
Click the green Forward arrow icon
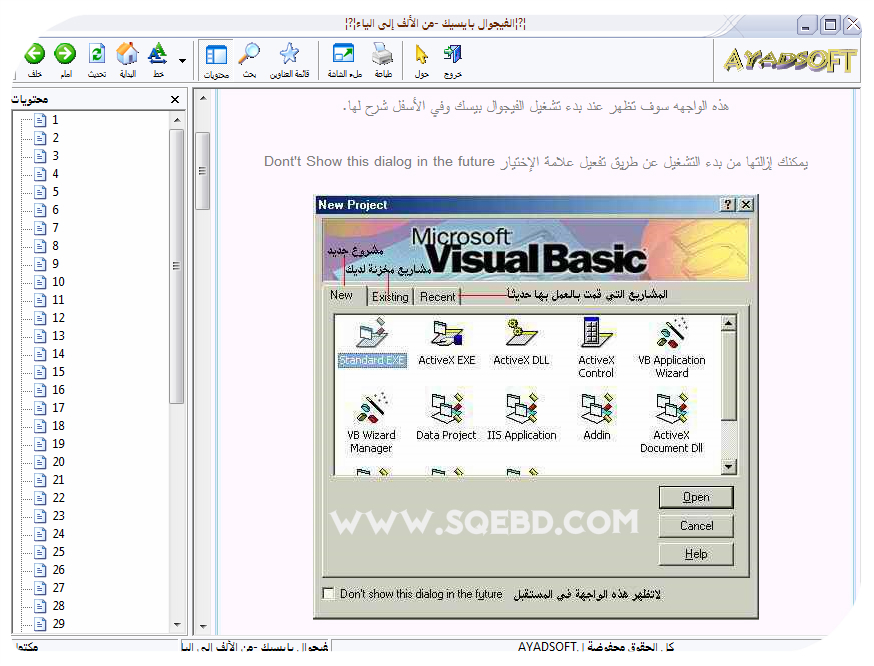click(x=65, y=55)
